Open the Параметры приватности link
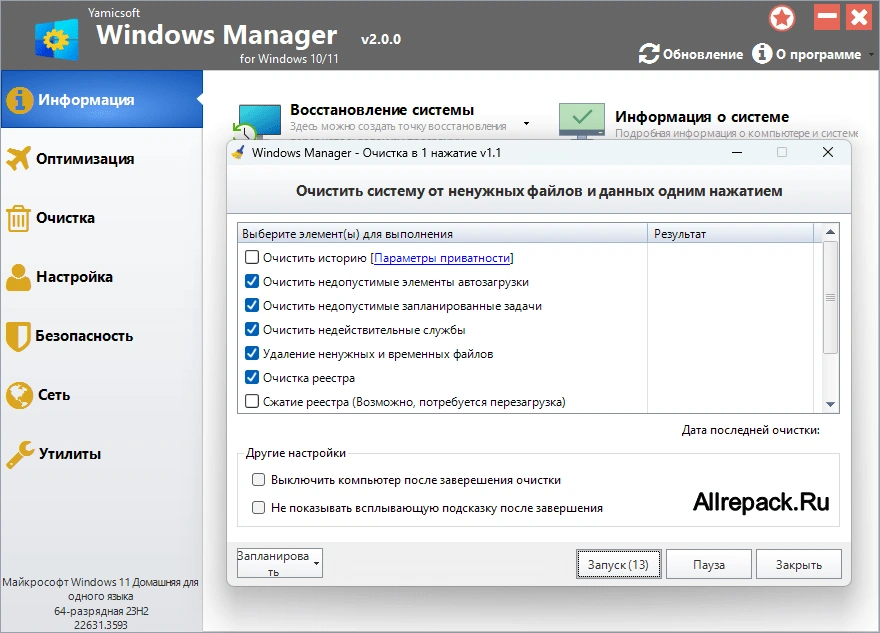880x633 pixels. [442, 258]
